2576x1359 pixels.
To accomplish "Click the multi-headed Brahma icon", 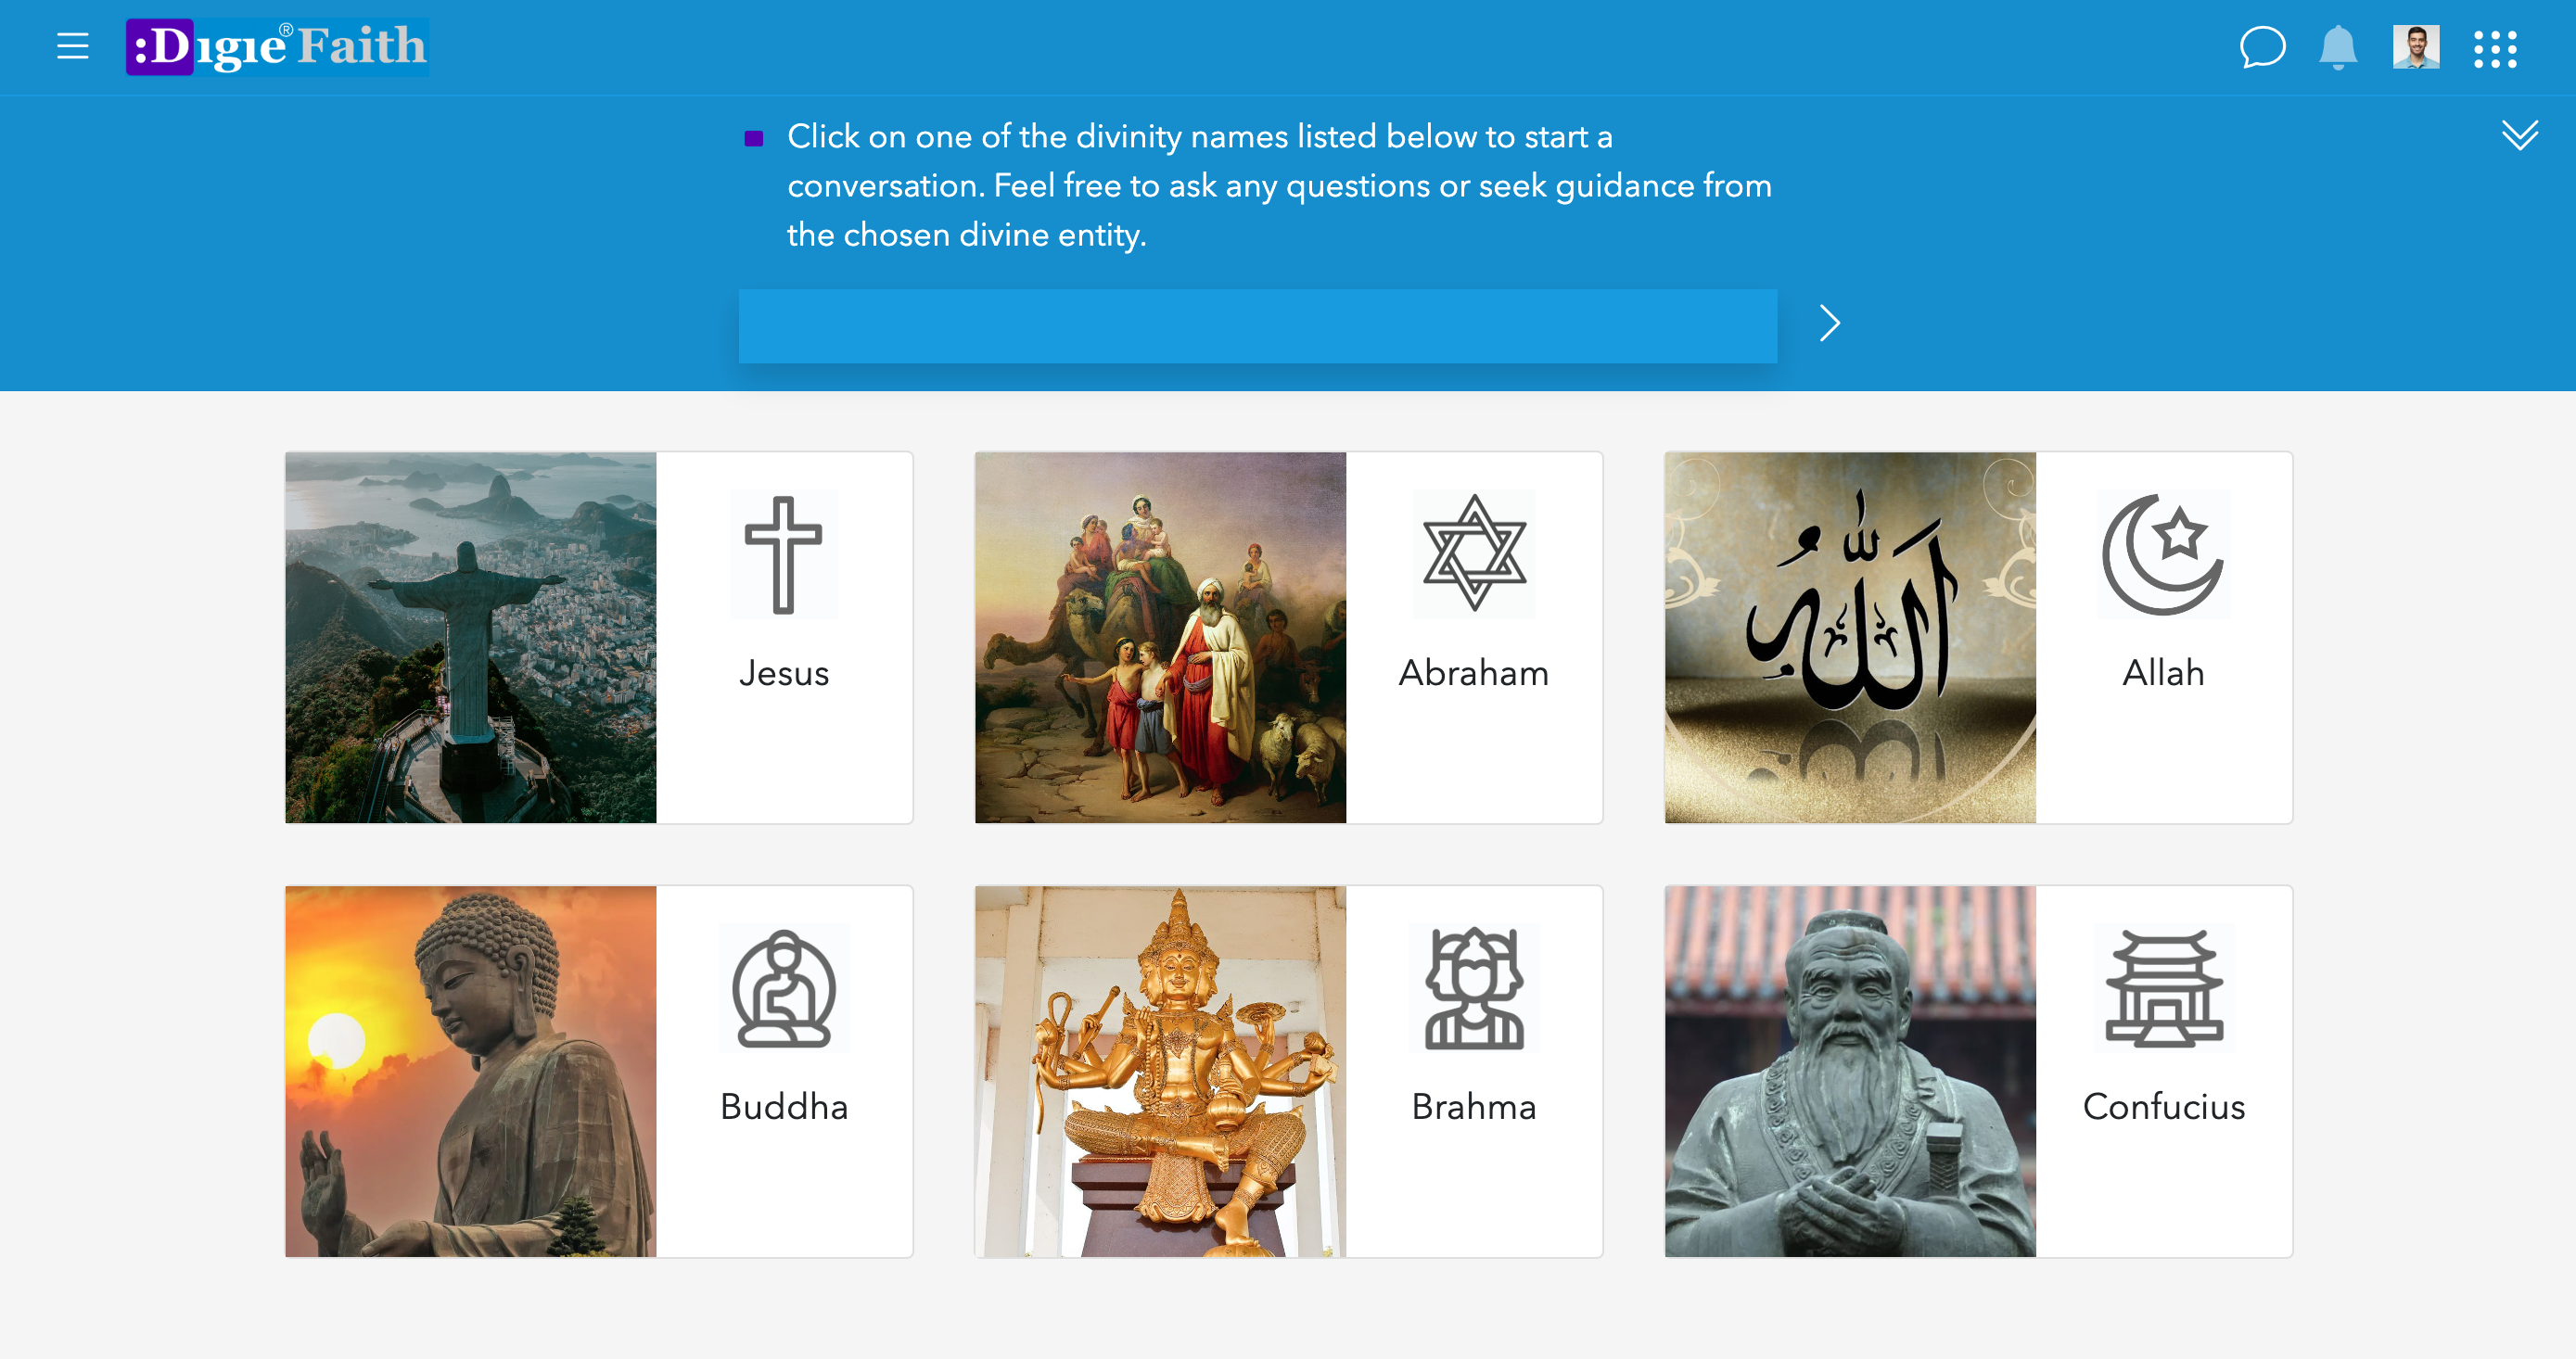I will coord(1473,989).
